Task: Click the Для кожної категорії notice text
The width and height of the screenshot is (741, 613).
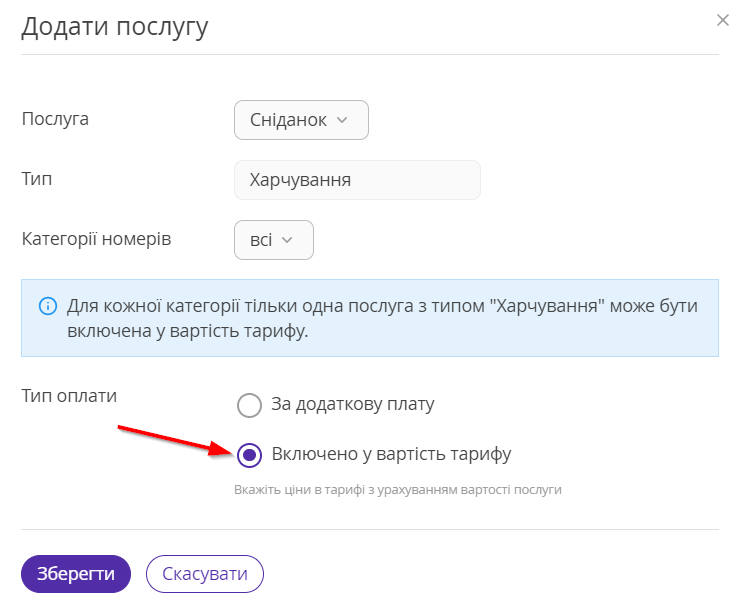Action: click(382, 318)
